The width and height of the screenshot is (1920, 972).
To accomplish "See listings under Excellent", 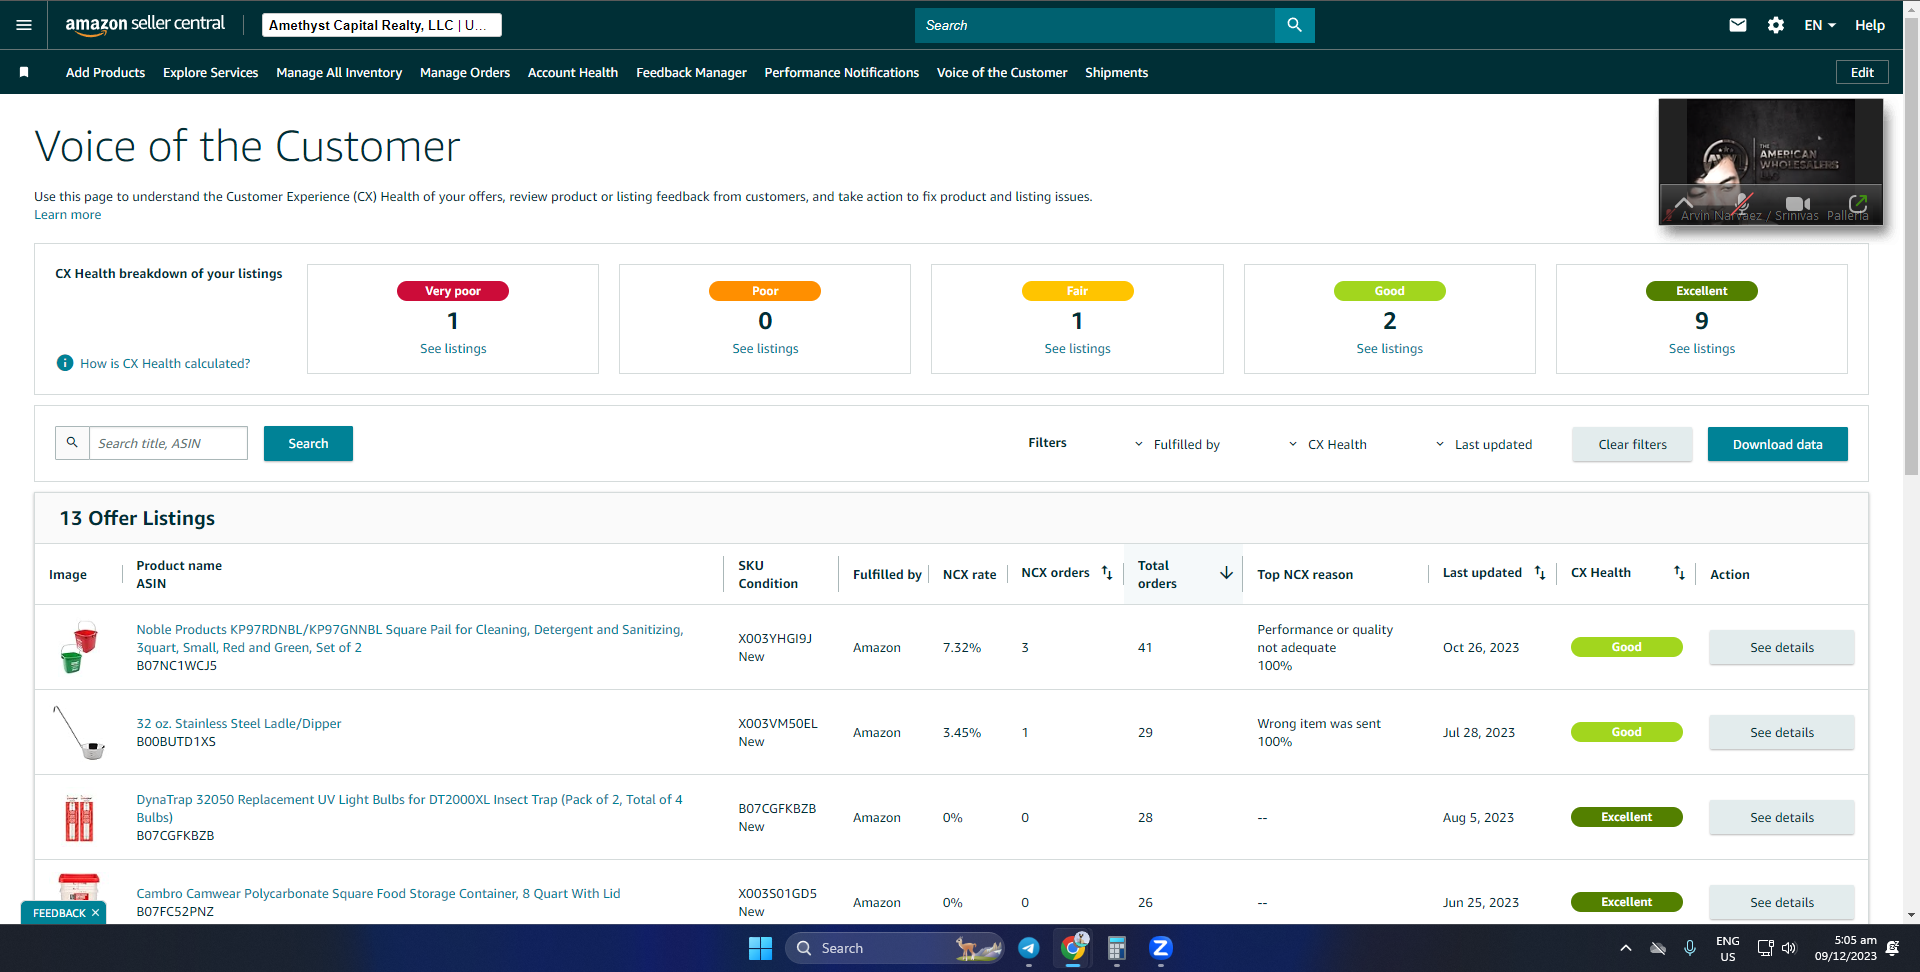I will (x=1701, y=348).
